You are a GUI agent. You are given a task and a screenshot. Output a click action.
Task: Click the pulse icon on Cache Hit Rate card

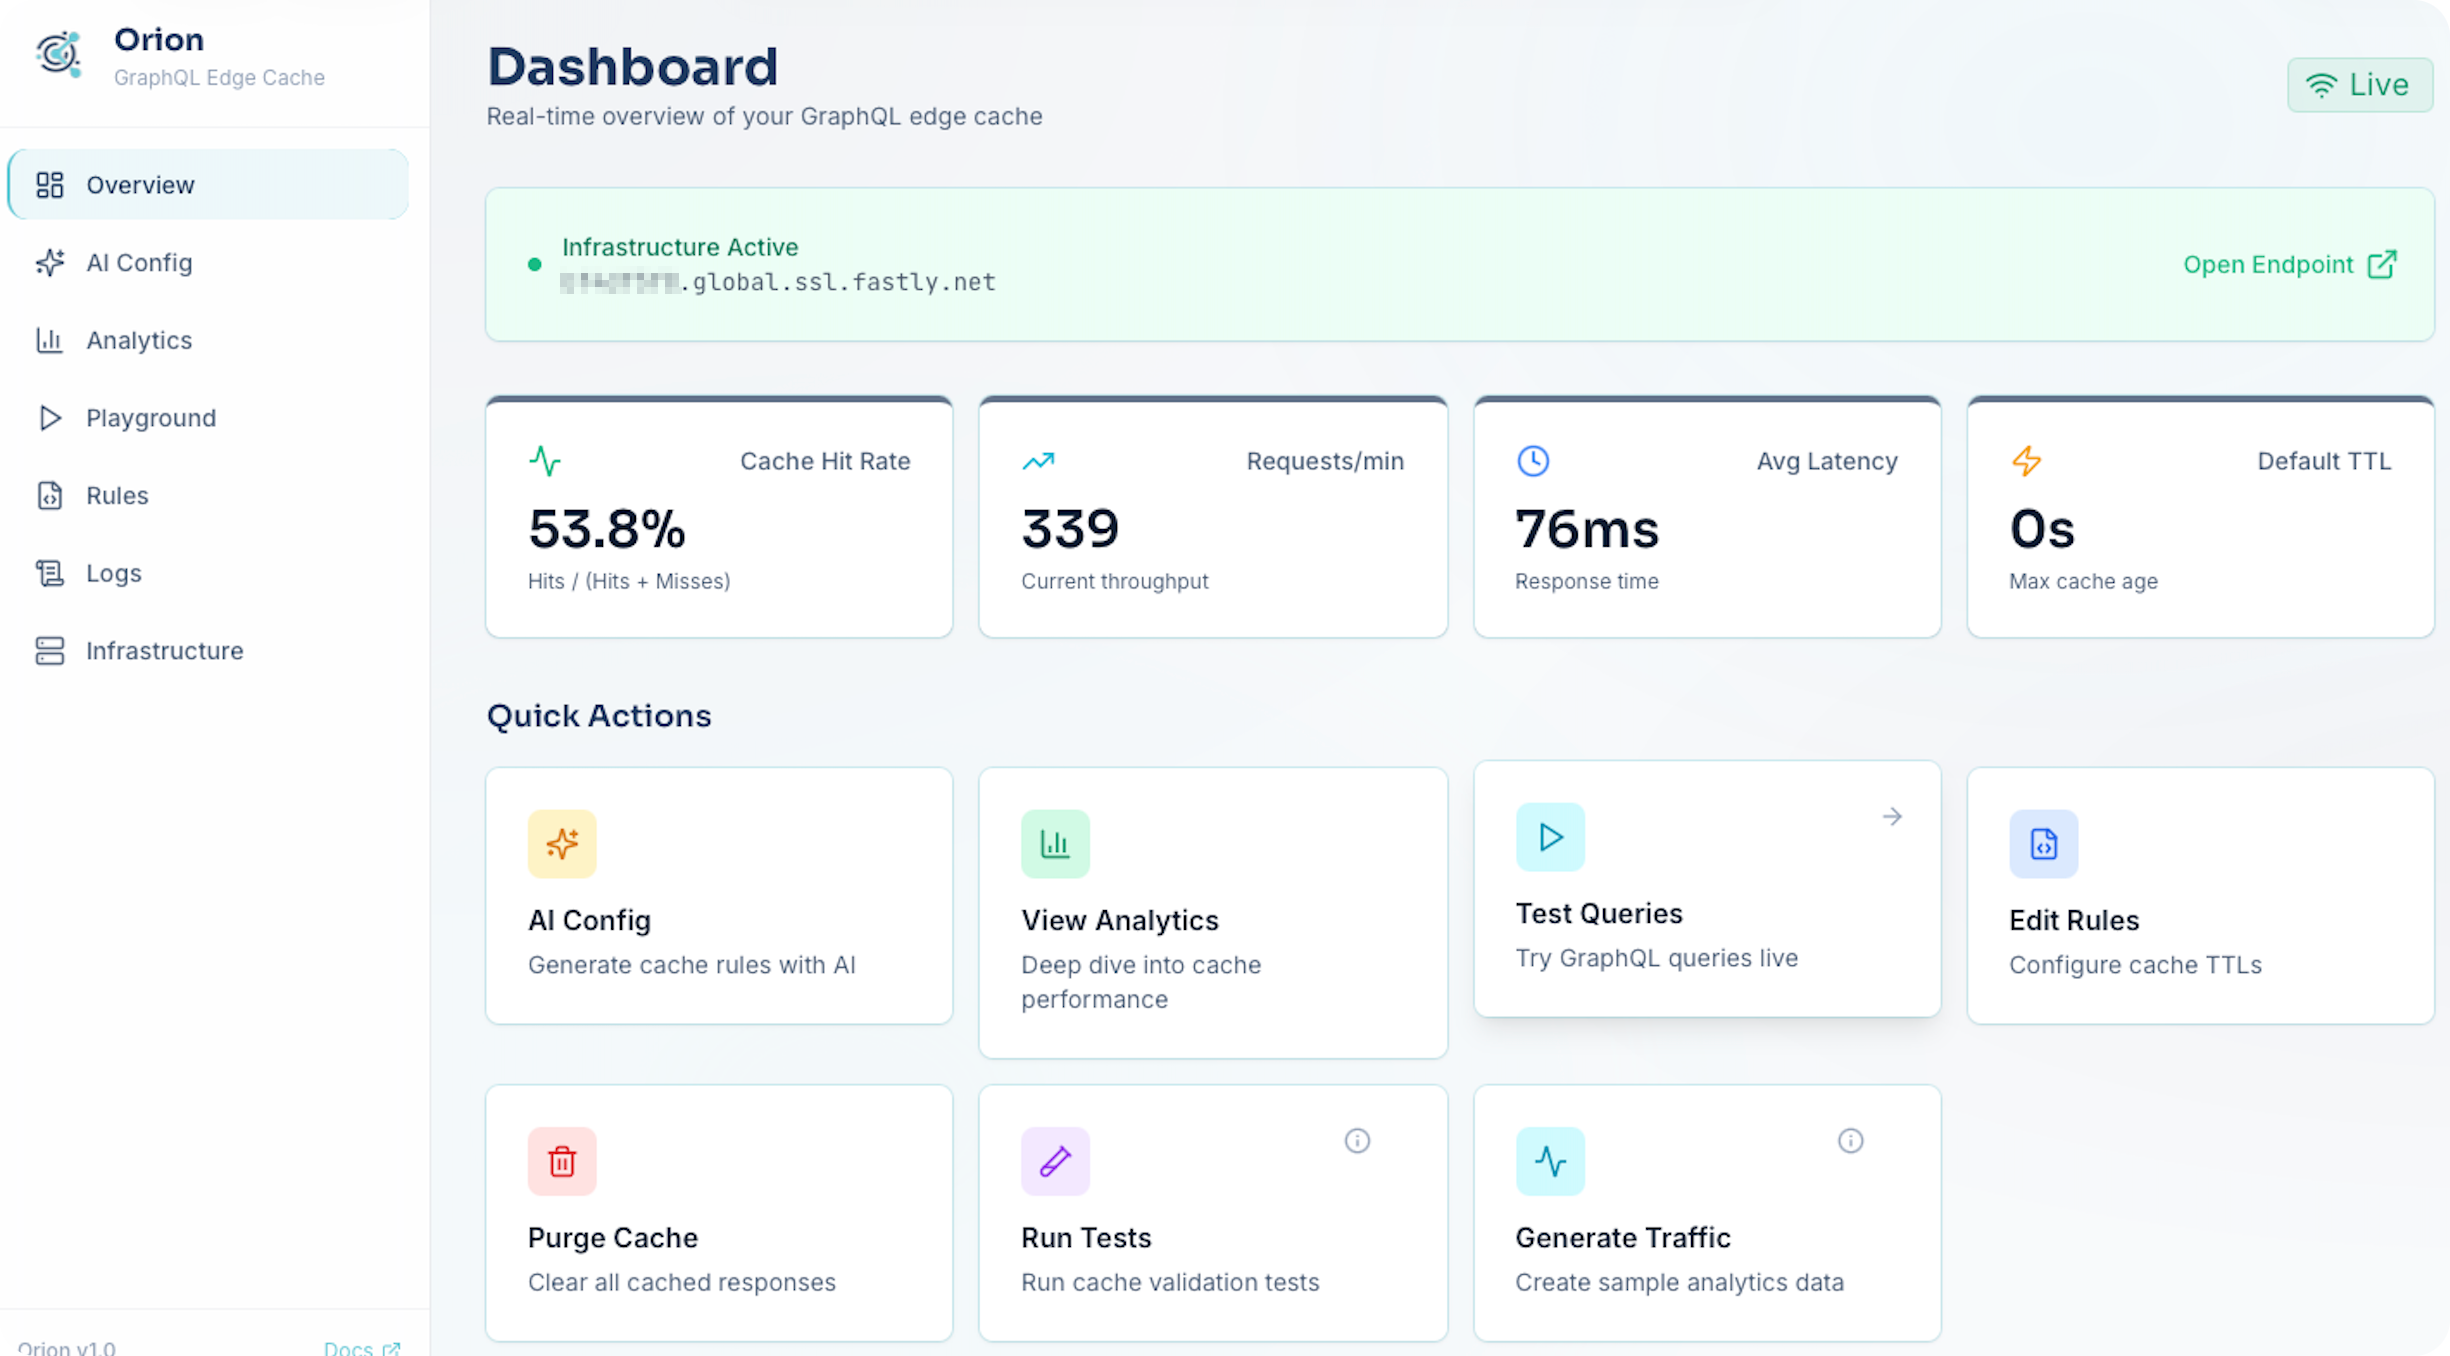[x=545, y=461]
